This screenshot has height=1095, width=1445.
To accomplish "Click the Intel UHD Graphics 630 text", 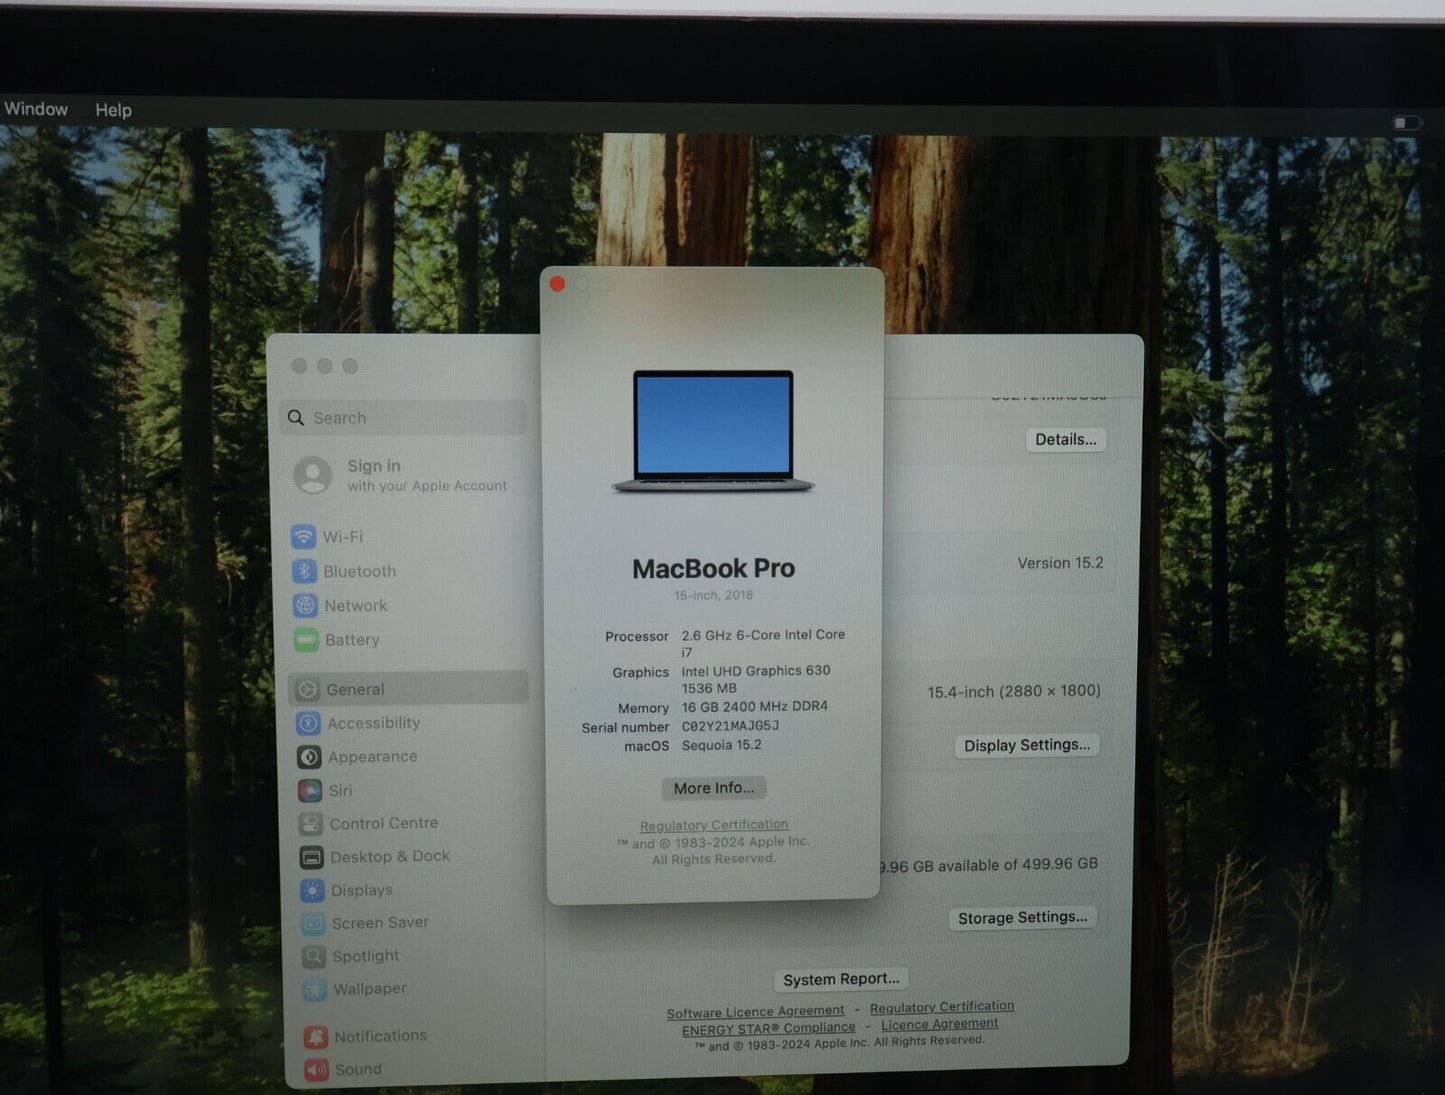I will [x=756, y=671].
